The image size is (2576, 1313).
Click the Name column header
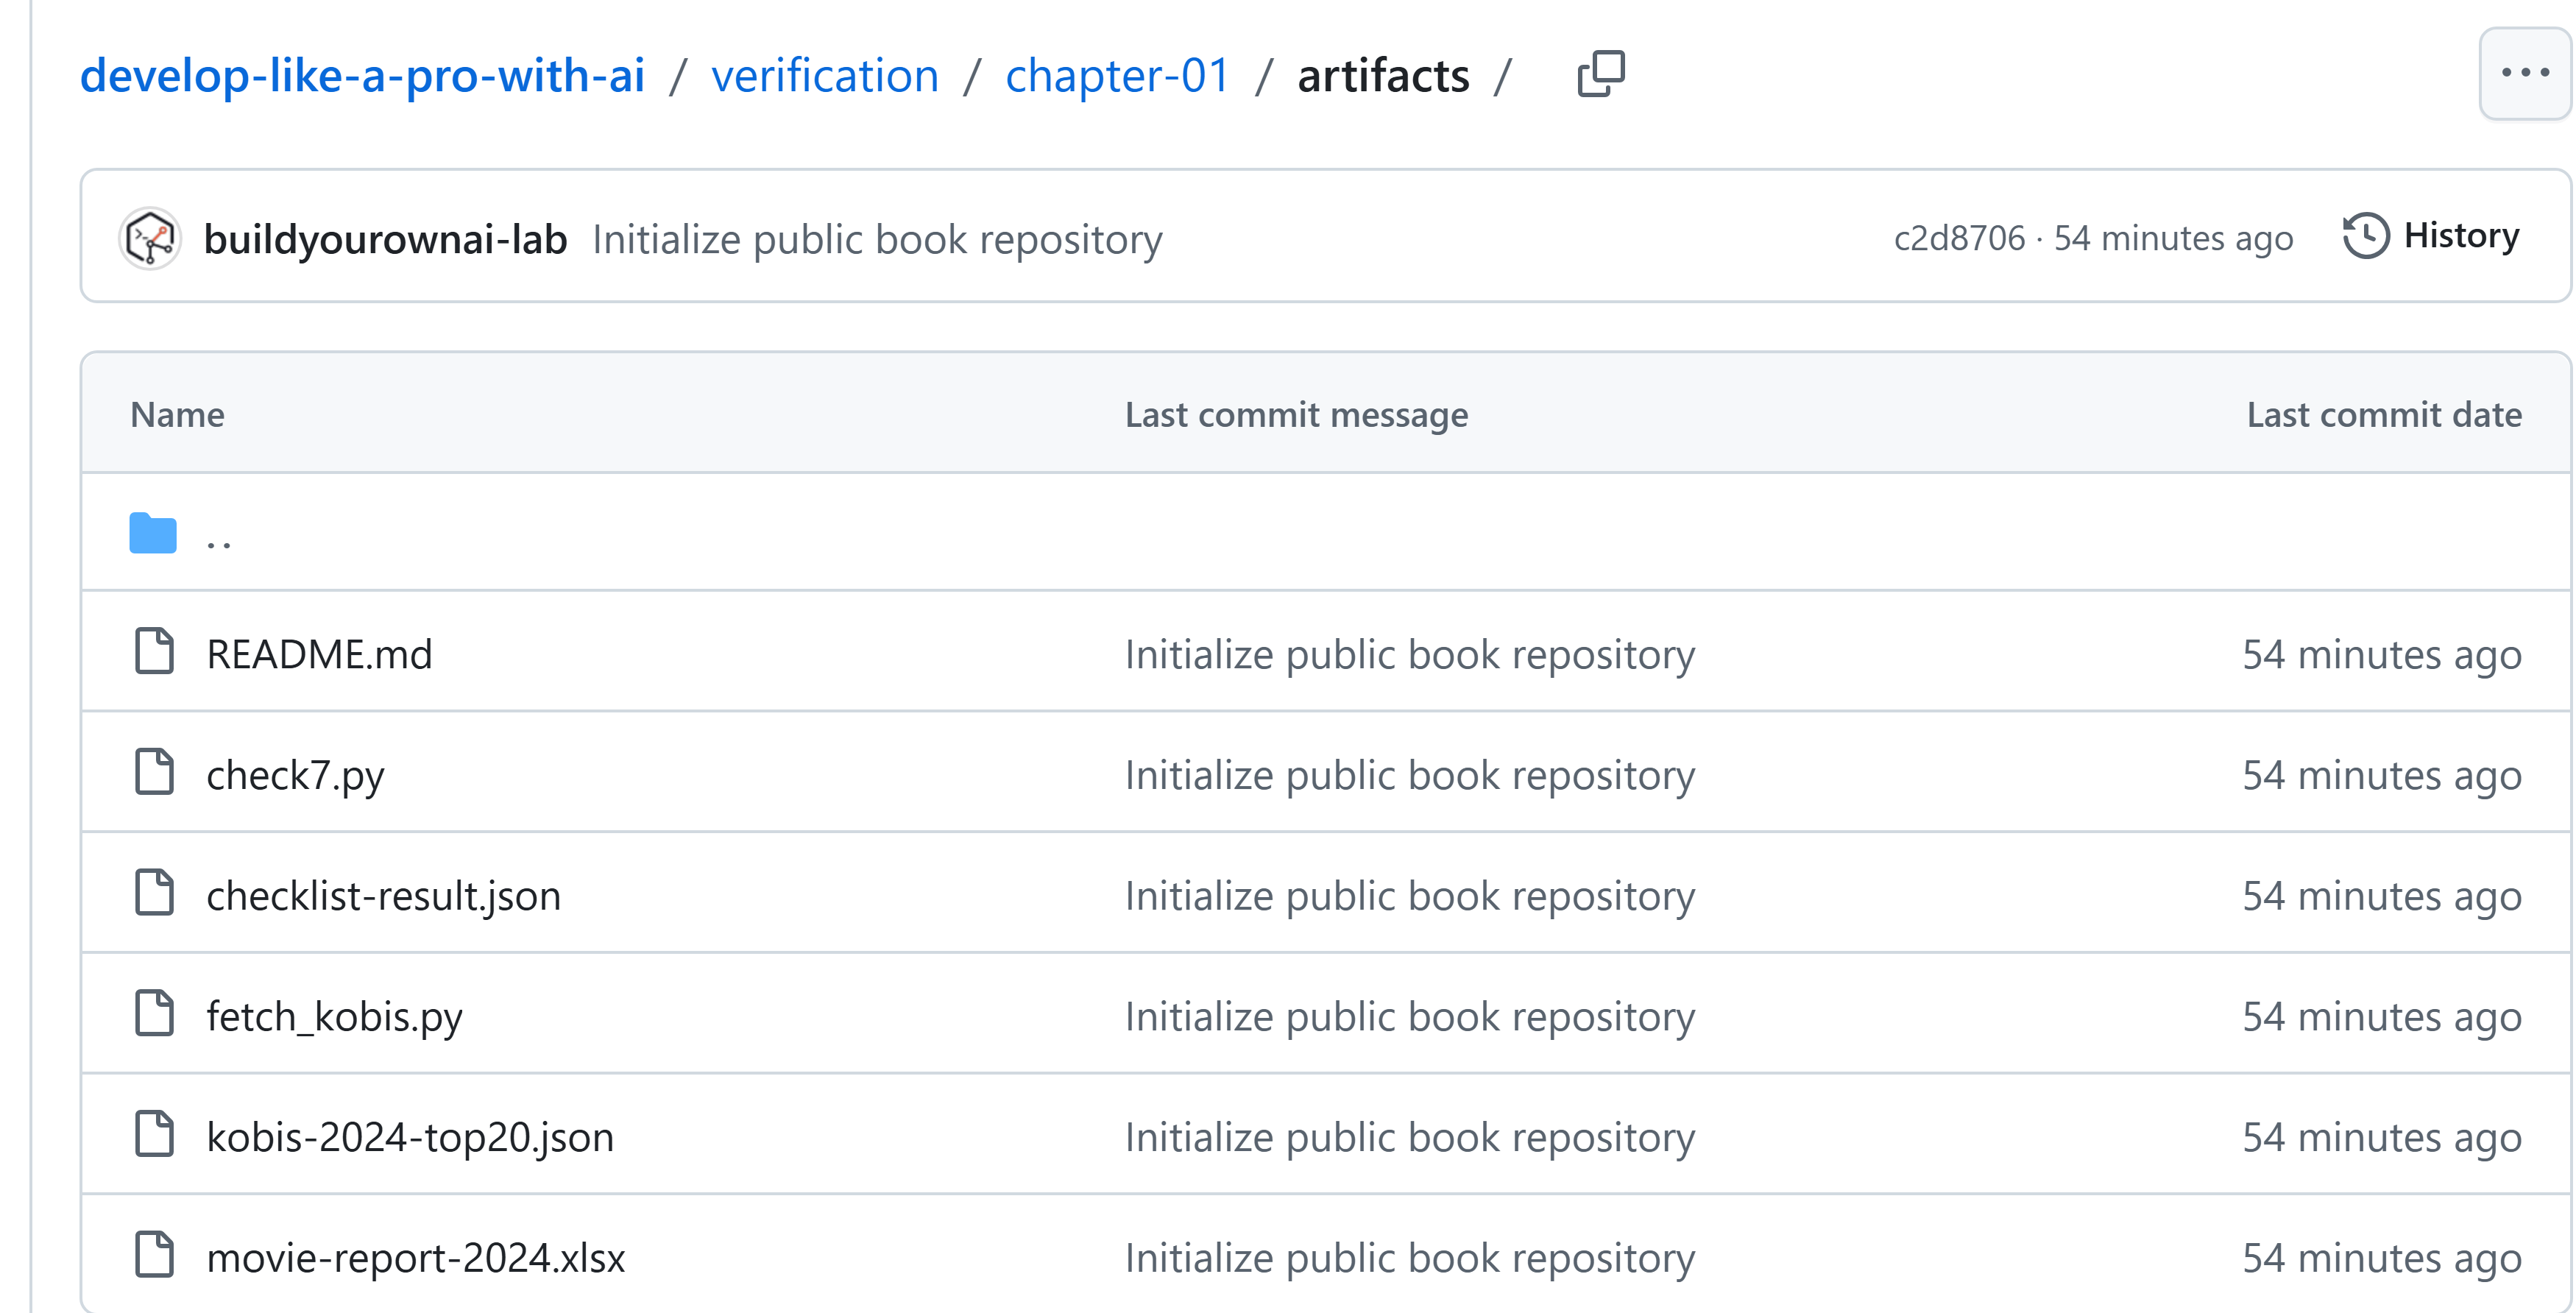pos(177,414)
